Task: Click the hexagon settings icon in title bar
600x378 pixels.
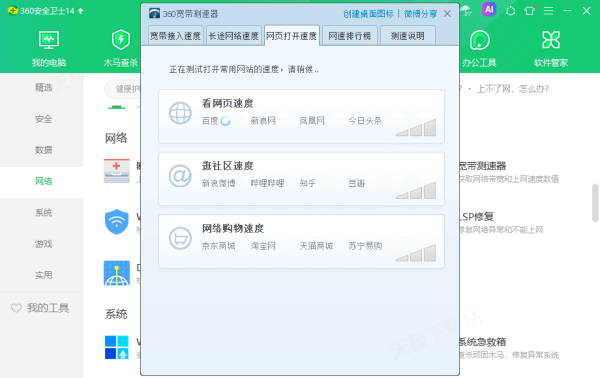Action: point(510,11)
